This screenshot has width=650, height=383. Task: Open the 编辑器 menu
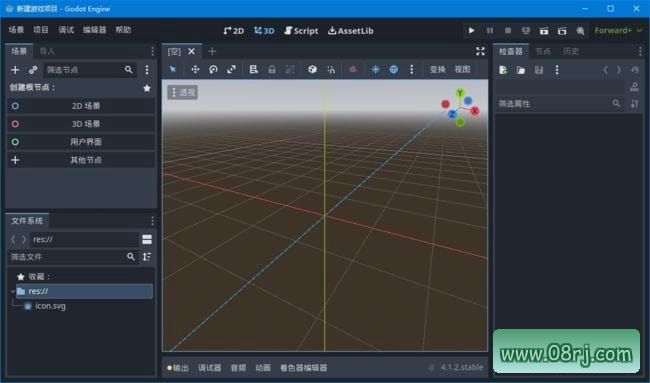tap(95, 30)
